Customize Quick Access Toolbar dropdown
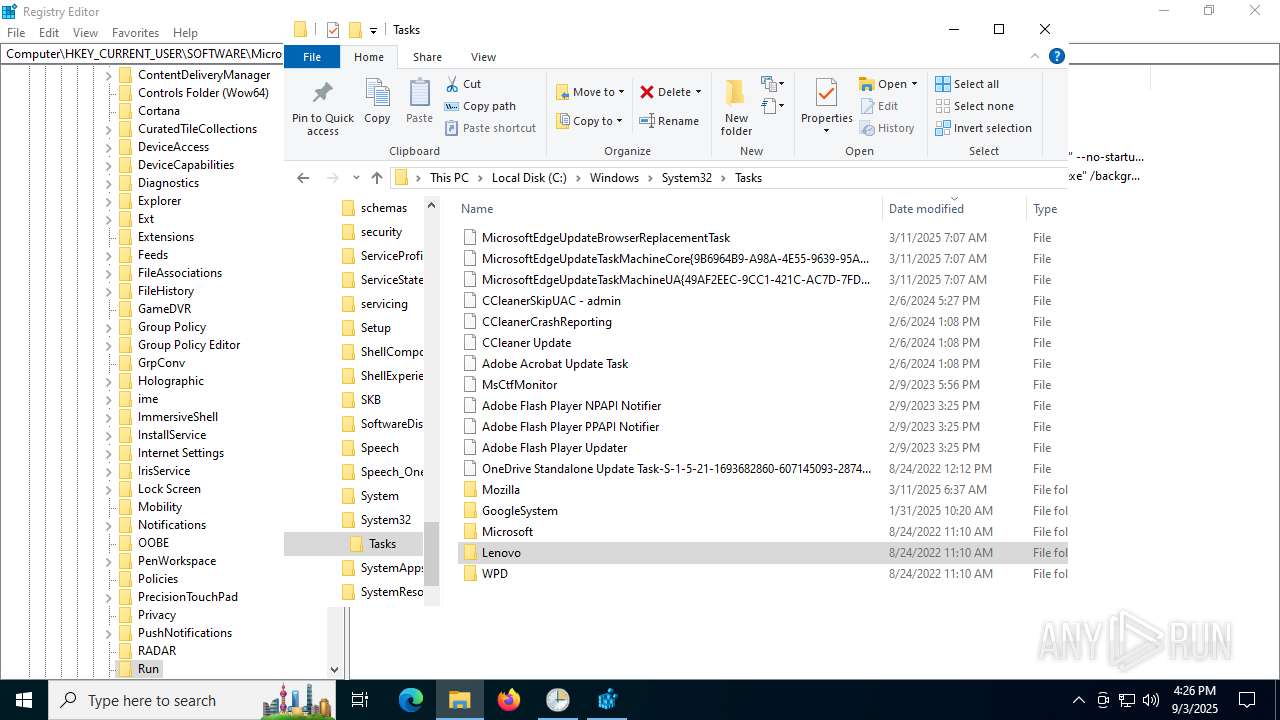This screenshot has width=1280, height=720. coord(373,31)
